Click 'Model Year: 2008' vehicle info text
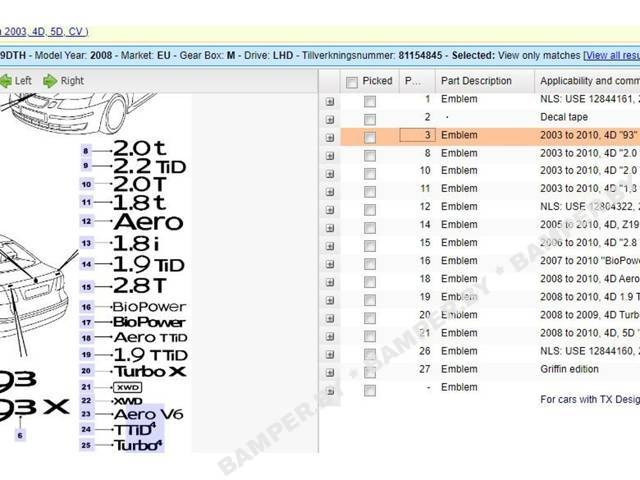Viewport: 640px width, 480px height. click(73, 55)
